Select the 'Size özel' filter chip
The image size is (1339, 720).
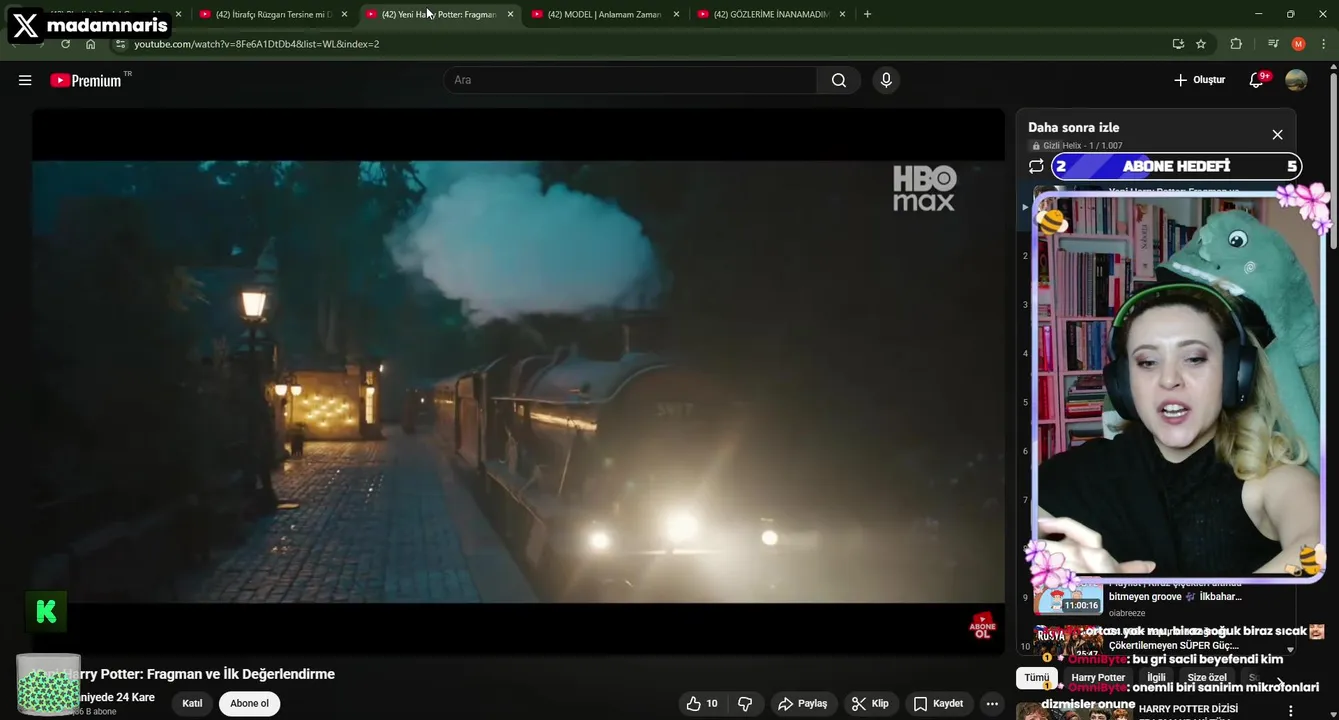(1207, 678)
